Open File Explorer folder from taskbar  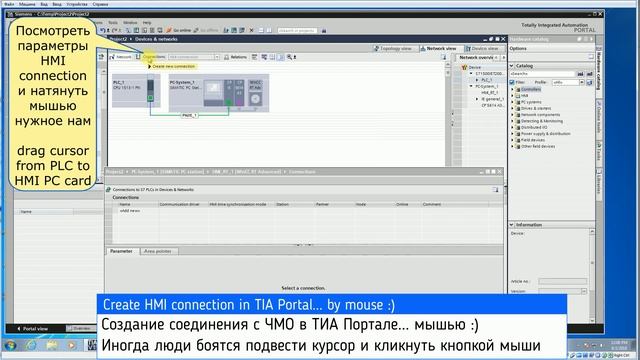tap(52, 345)
